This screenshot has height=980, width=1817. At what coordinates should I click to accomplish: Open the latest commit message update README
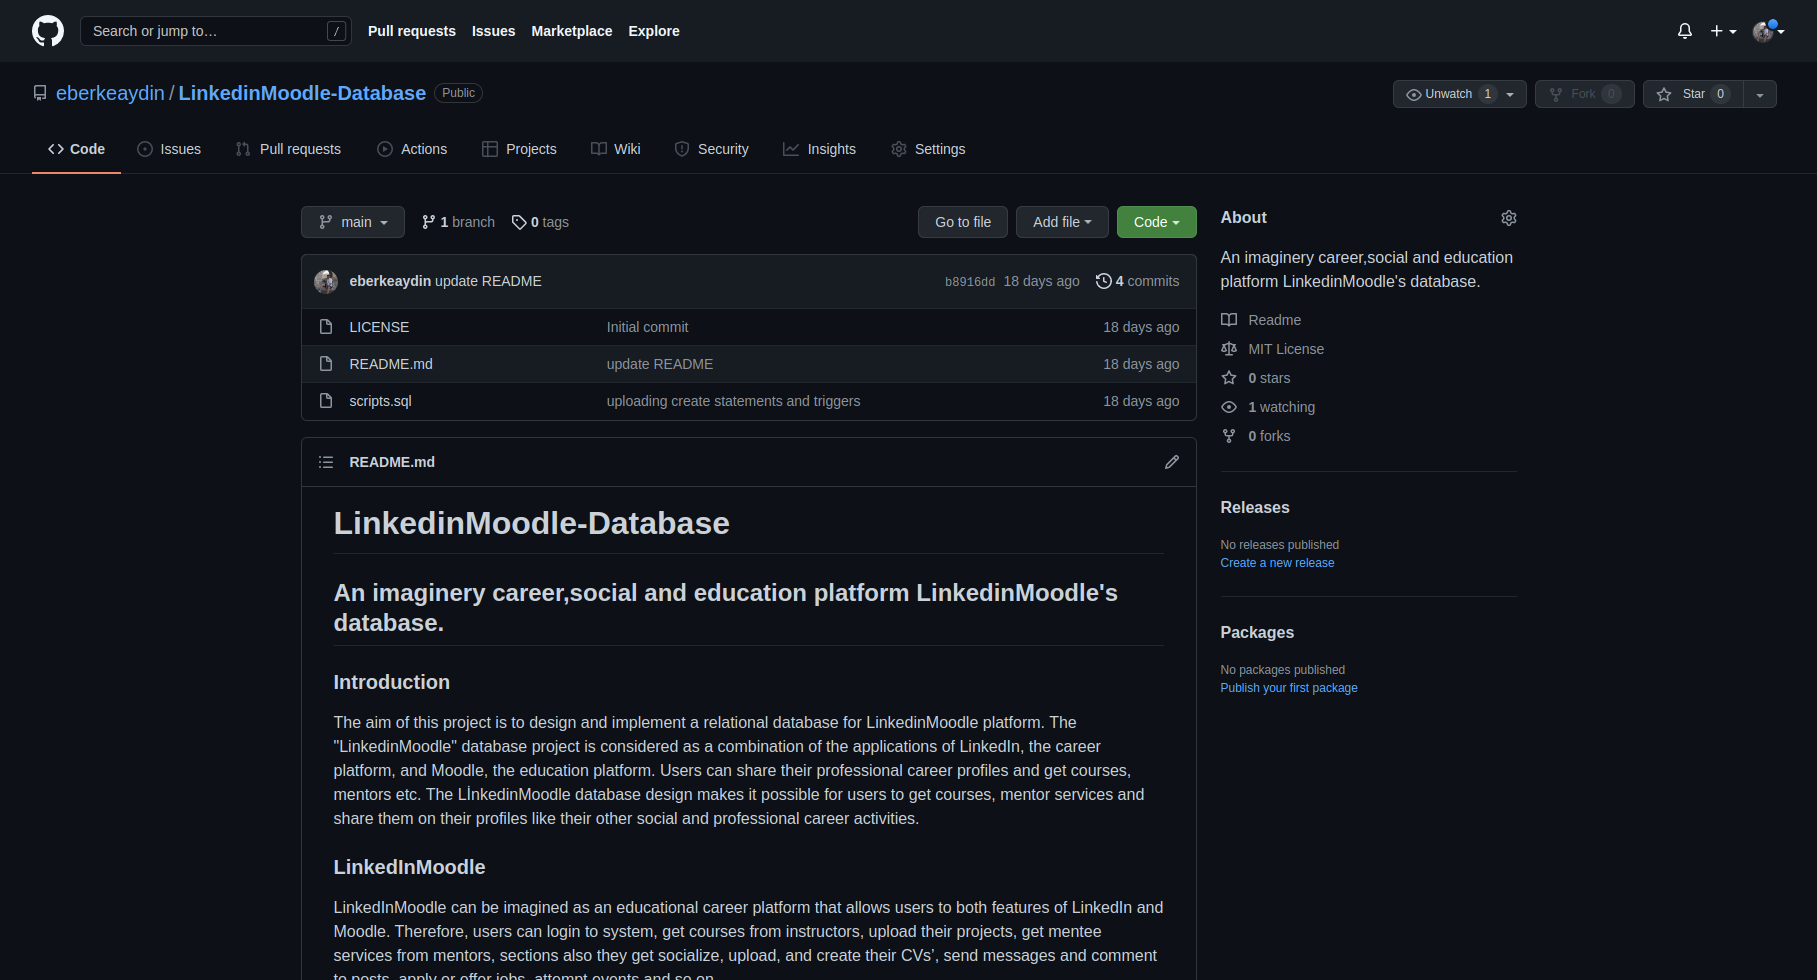488,281
